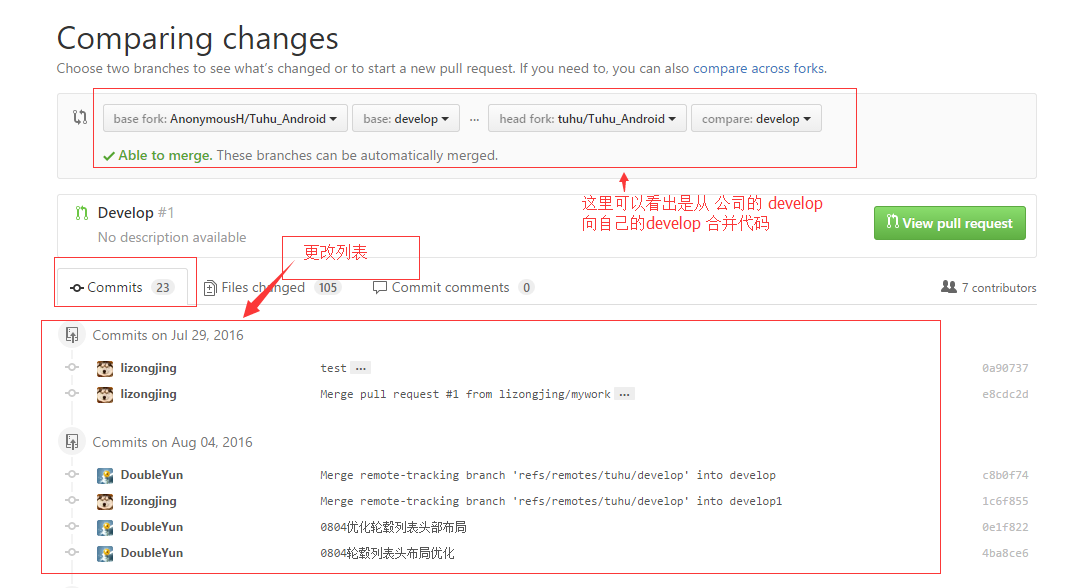Click lizongjing's avatar on the test commit
Image resolution: width=1084 pixels, height=588 pixels.
[x=105, y=368]
